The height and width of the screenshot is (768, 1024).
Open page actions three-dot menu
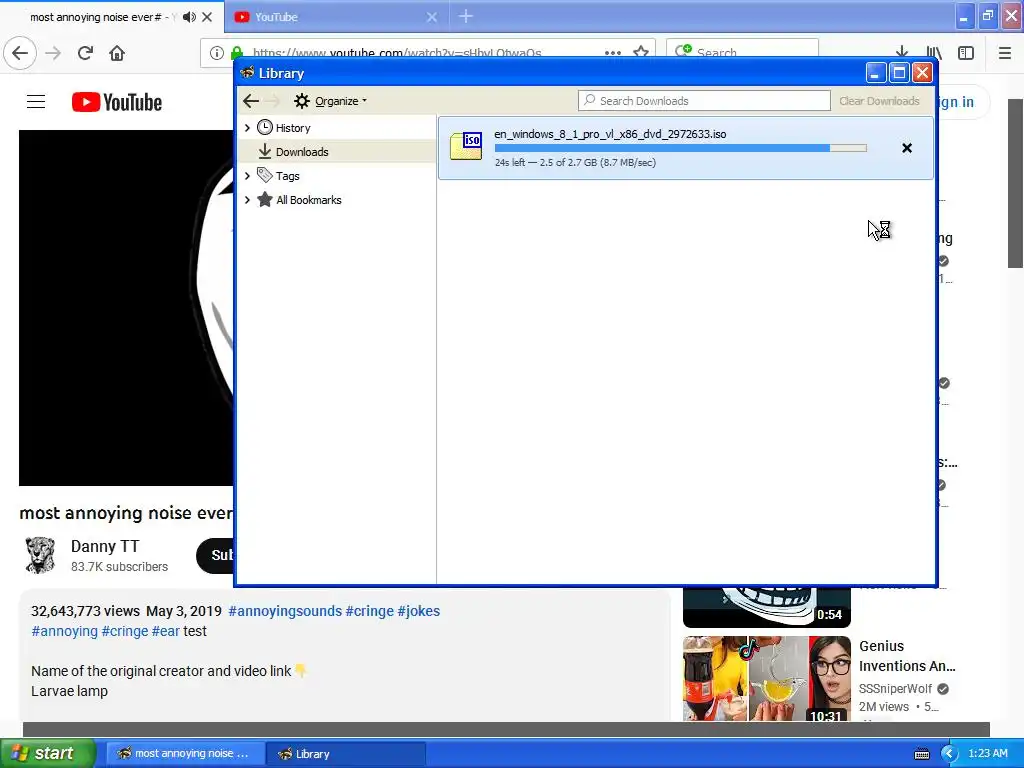[613, 53]
